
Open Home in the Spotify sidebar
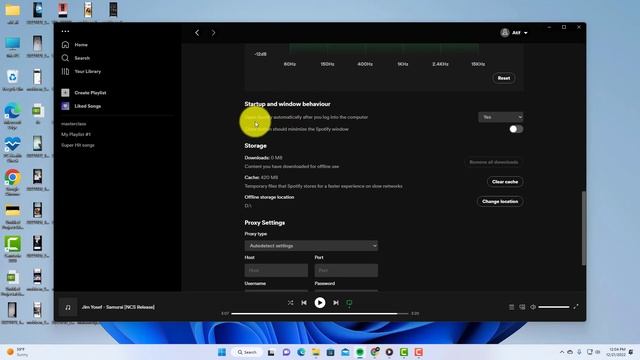[x=75, y=44]
